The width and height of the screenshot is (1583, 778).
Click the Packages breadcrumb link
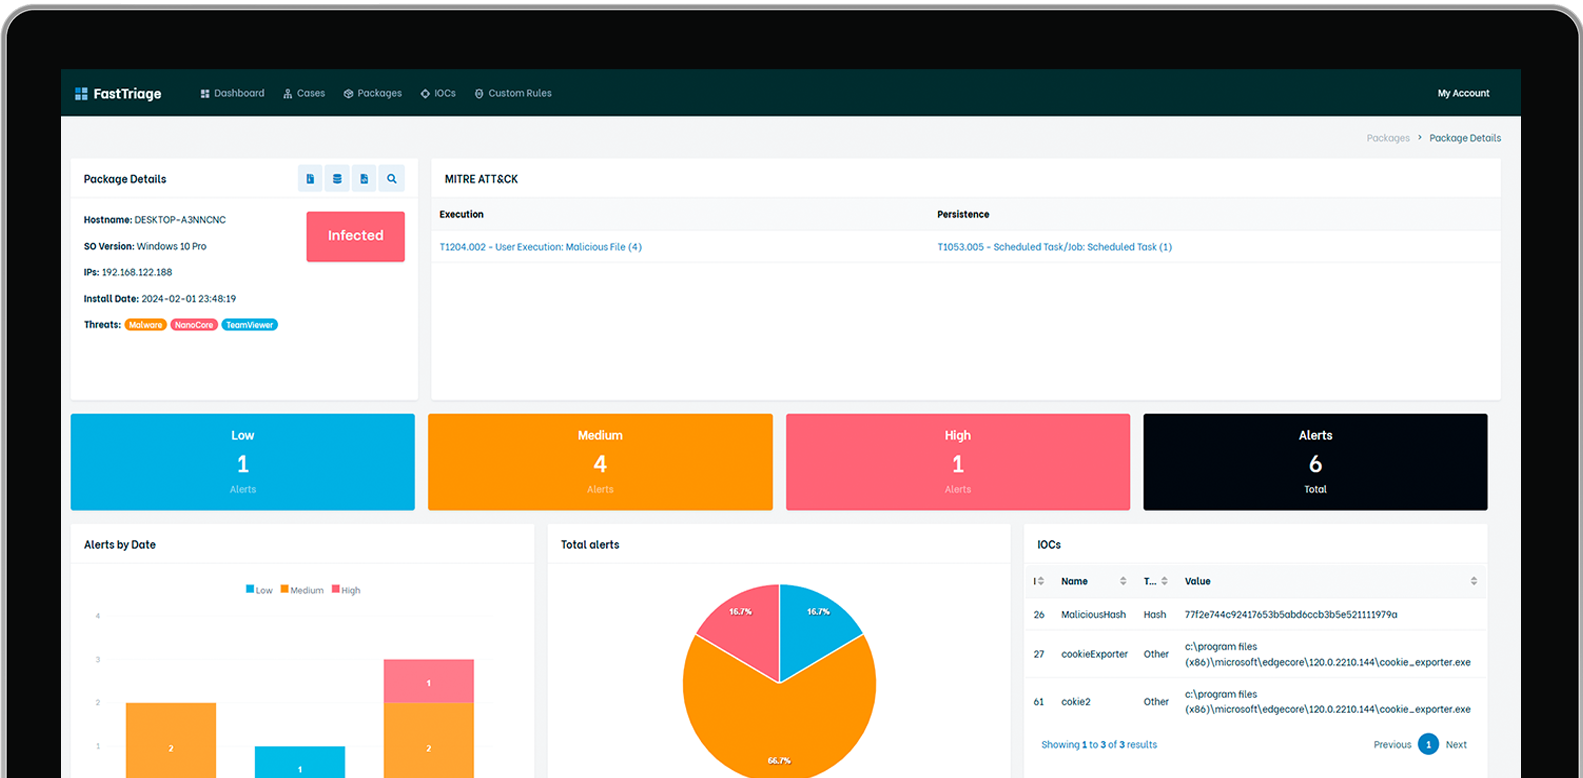1388,138
